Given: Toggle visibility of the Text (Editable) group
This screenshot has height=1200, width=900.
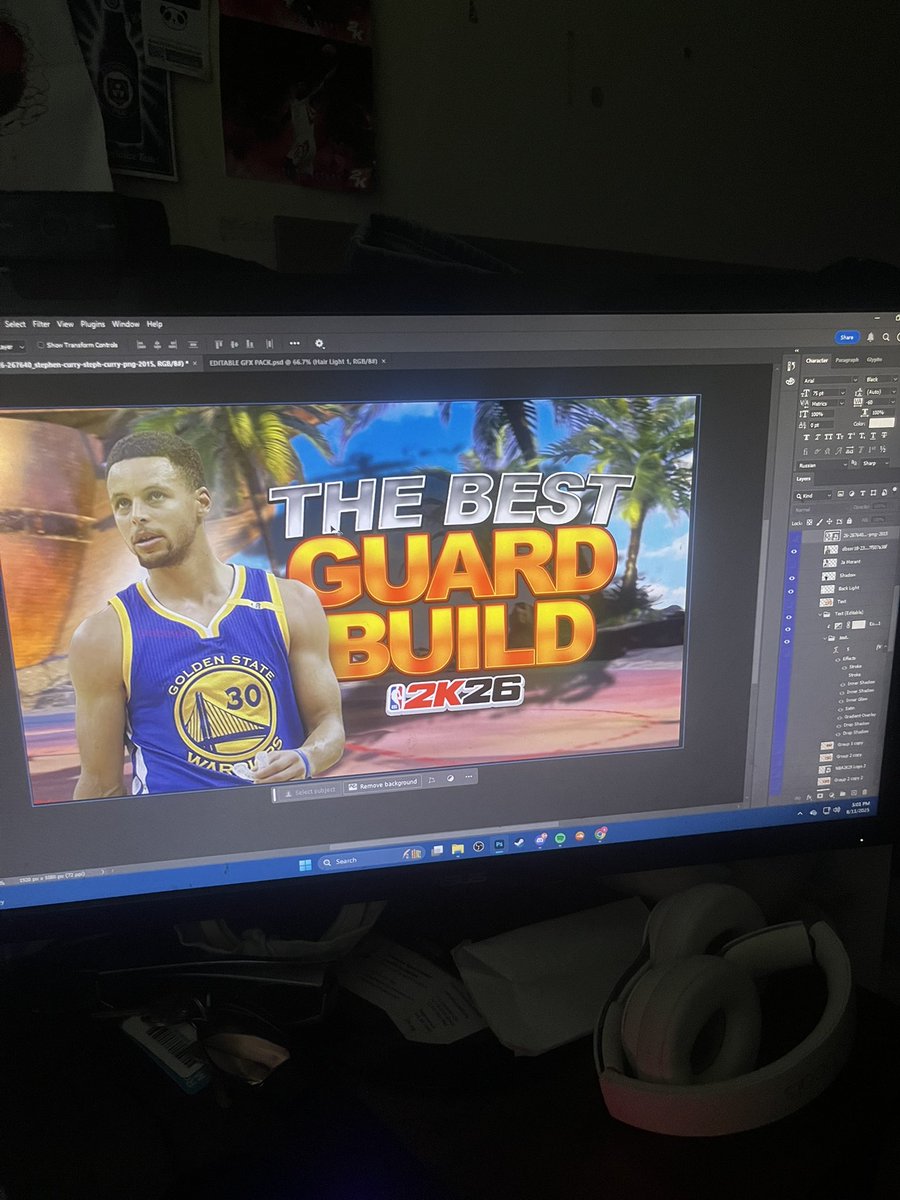Looking at the screenshot, I should [x=789, y=617].
